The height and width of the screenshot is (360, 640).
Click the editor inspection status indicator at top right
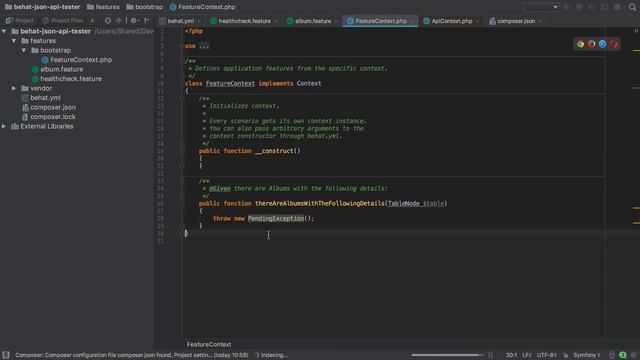[x=636, y=31]
